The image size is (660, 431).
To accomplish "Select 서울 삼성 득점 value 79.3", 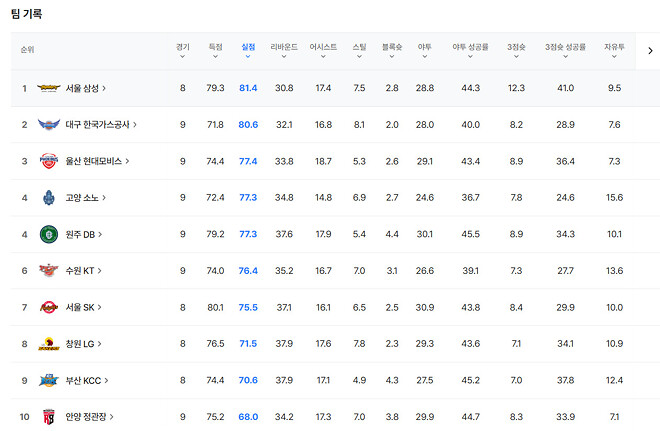I will pos(215,88).
